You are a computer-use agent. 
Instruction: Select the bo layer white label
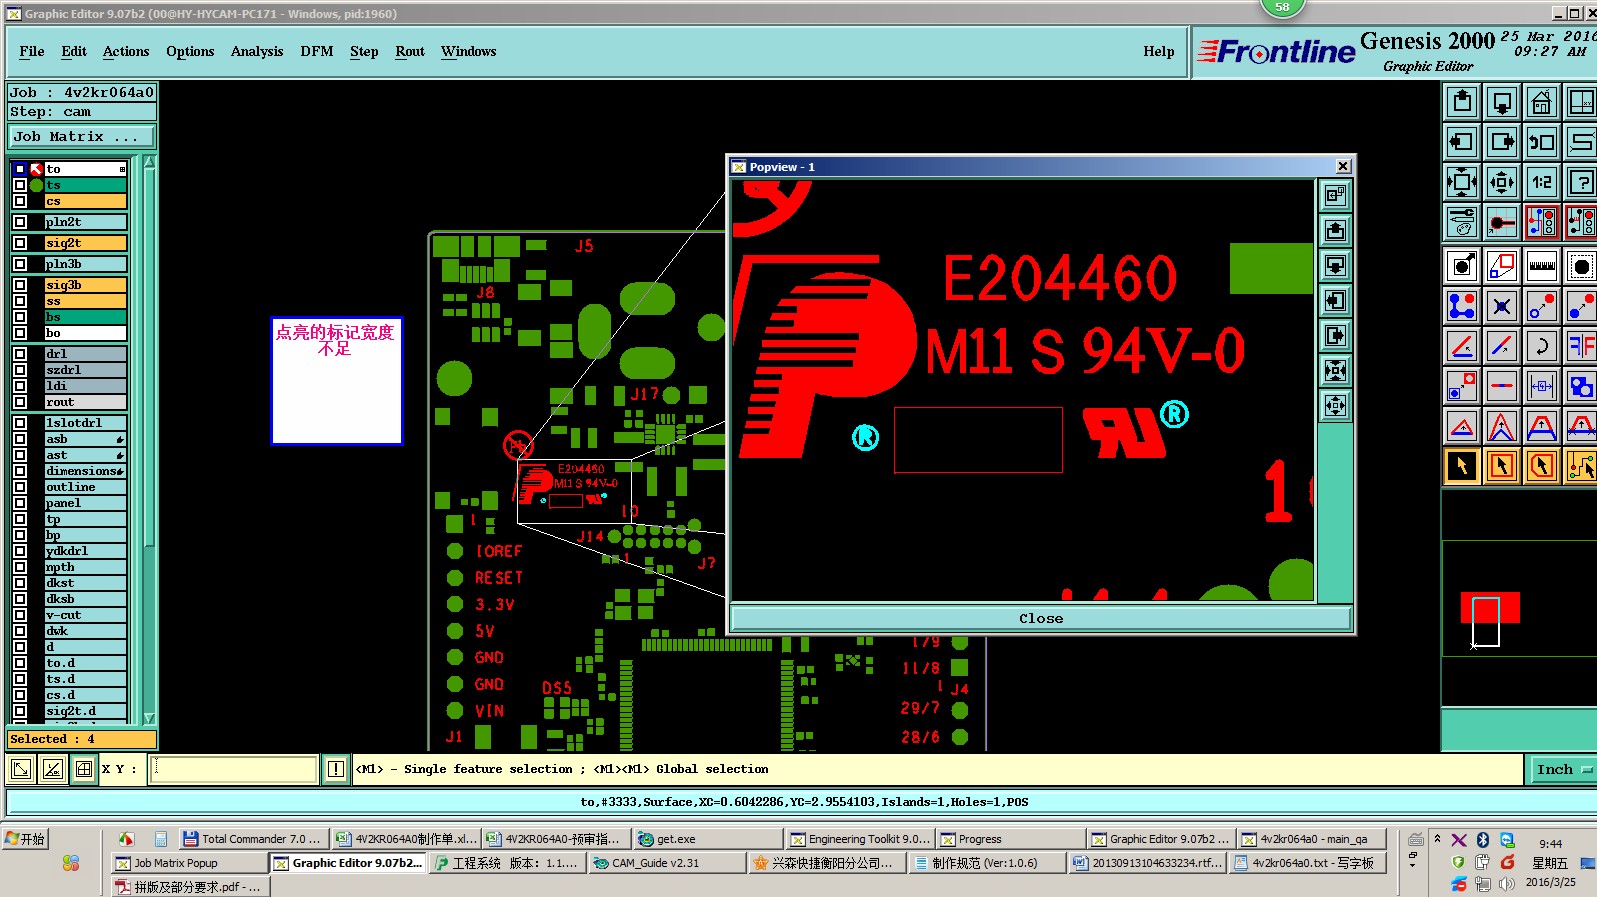point(85,333)
